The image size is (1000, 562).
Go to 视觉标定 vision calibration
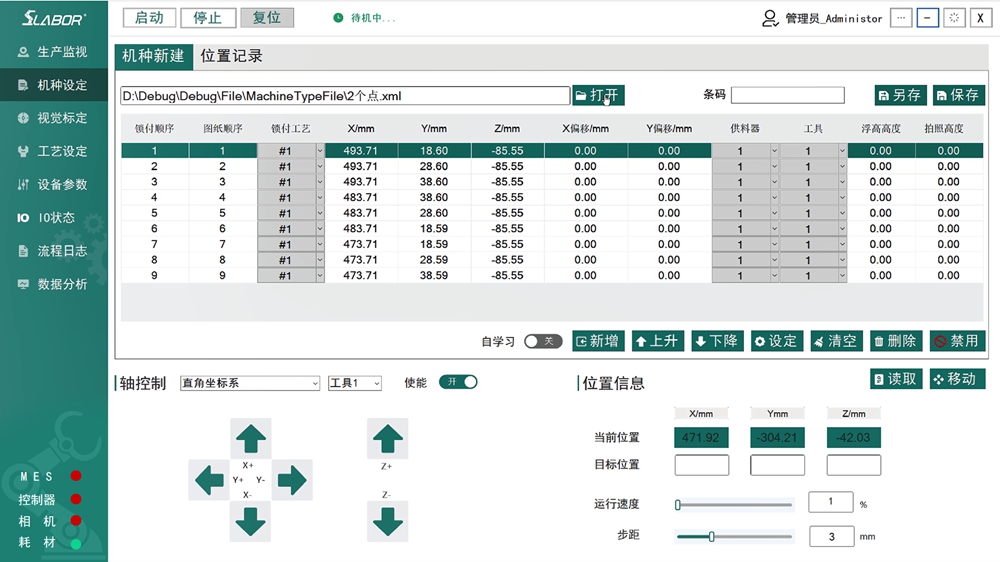[x=54, y=118]
